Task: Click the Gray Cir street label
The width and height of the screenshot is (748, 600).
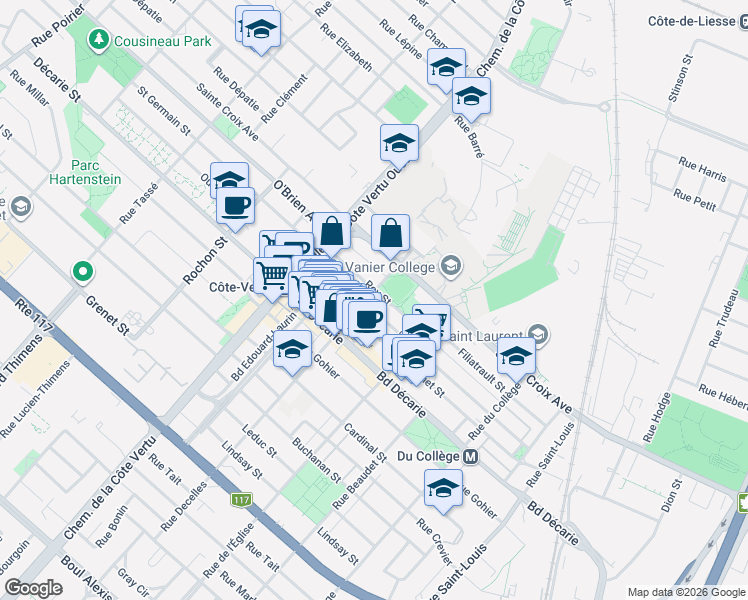Action: click(133, 580)
